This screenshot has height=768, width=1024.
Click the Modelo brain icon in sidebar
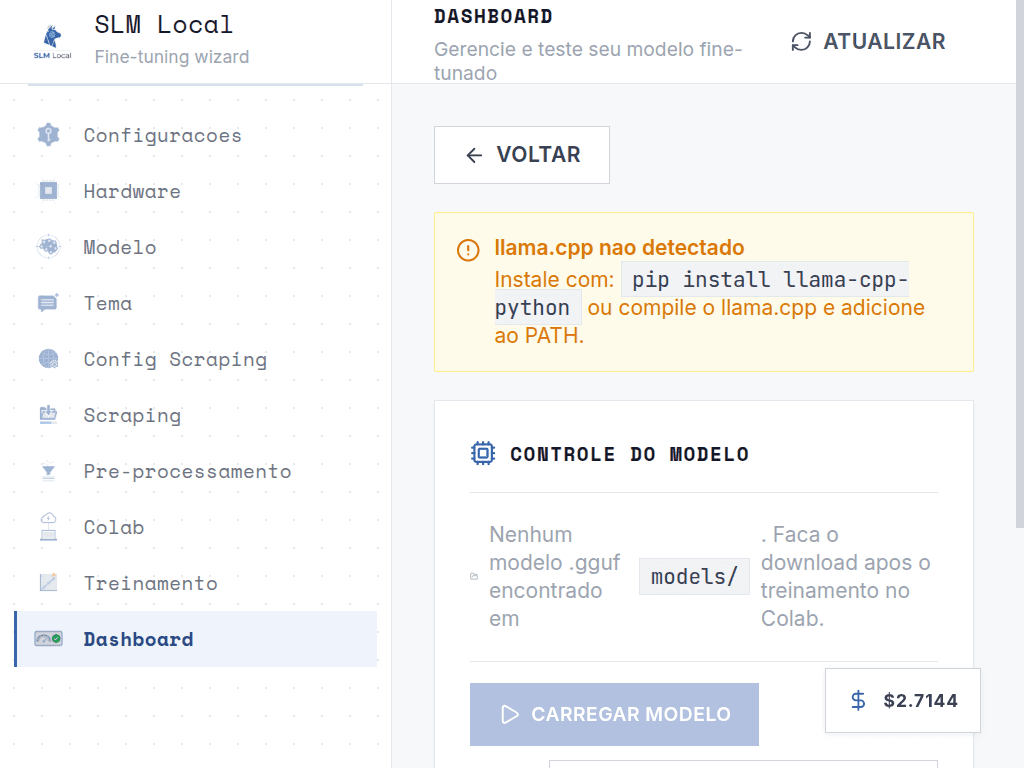(48, 247)
